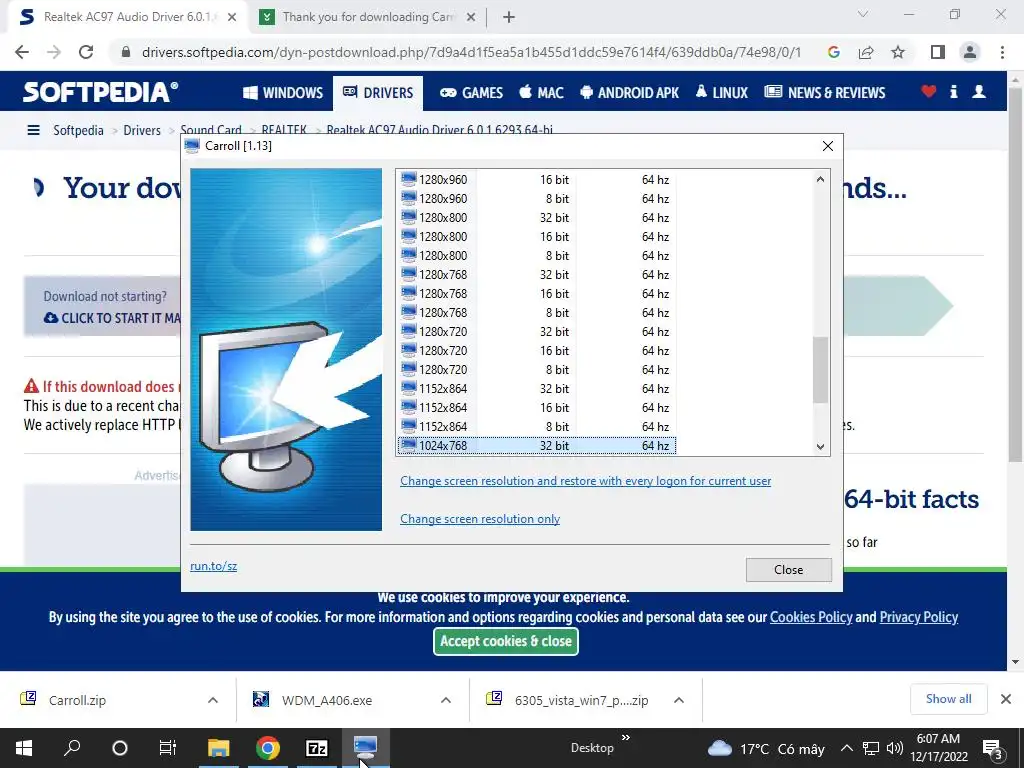Go back in Chrome

point(22,52)
